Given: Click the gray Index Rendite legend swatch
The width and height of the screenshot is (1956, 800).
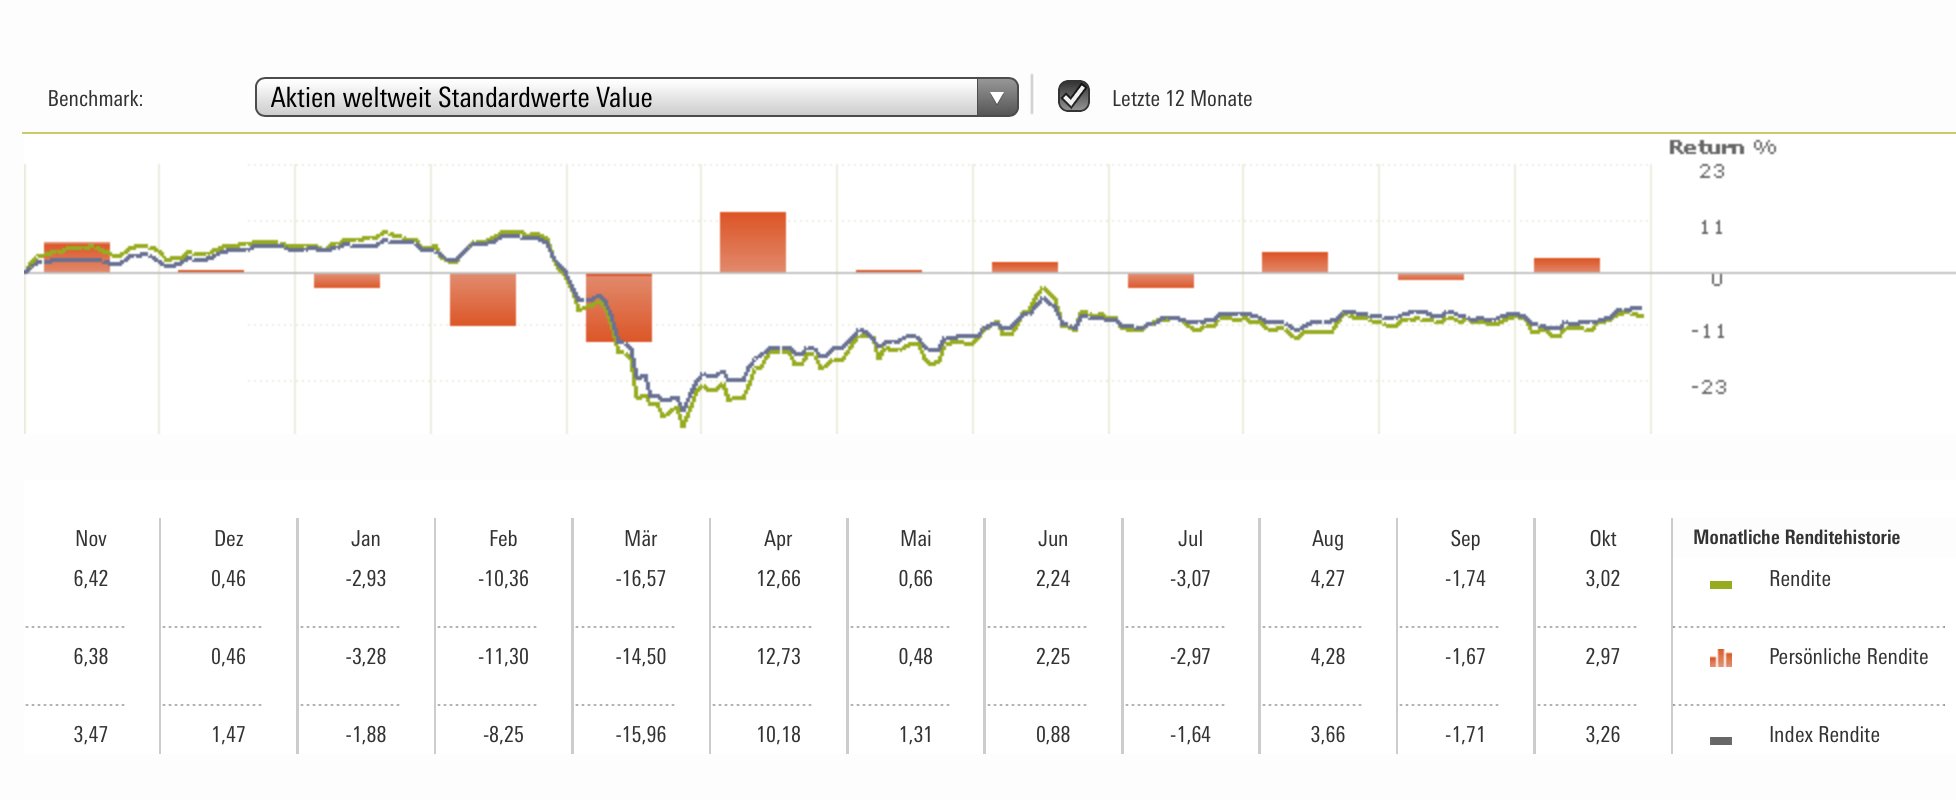Looking at the screenshot, I should (x=1720, y=740).
